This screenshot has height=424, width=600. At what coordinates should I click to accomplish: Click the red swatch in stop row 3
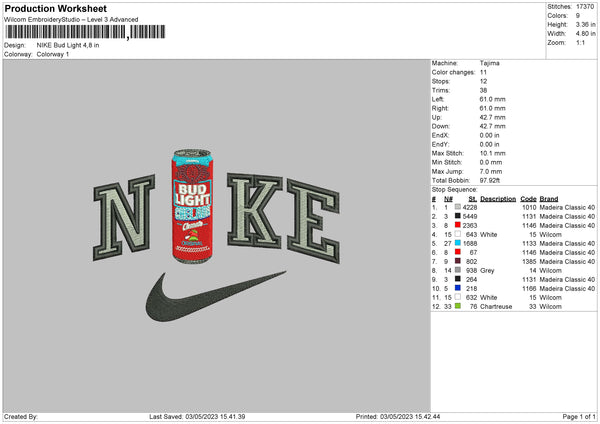(x=458, y=225)
